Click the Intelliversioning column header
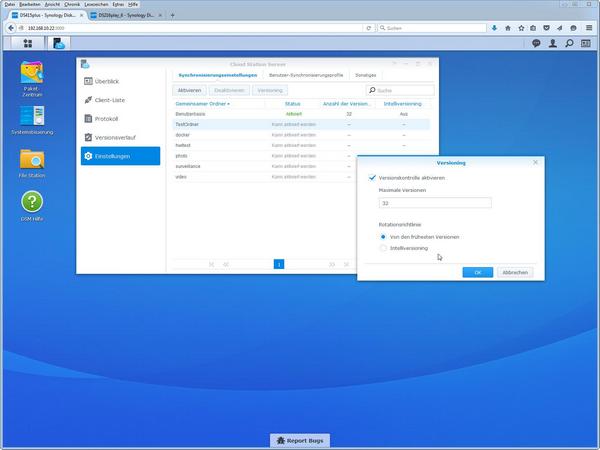Viewport: 600px width, 450px height. click(x=403, y=104)
